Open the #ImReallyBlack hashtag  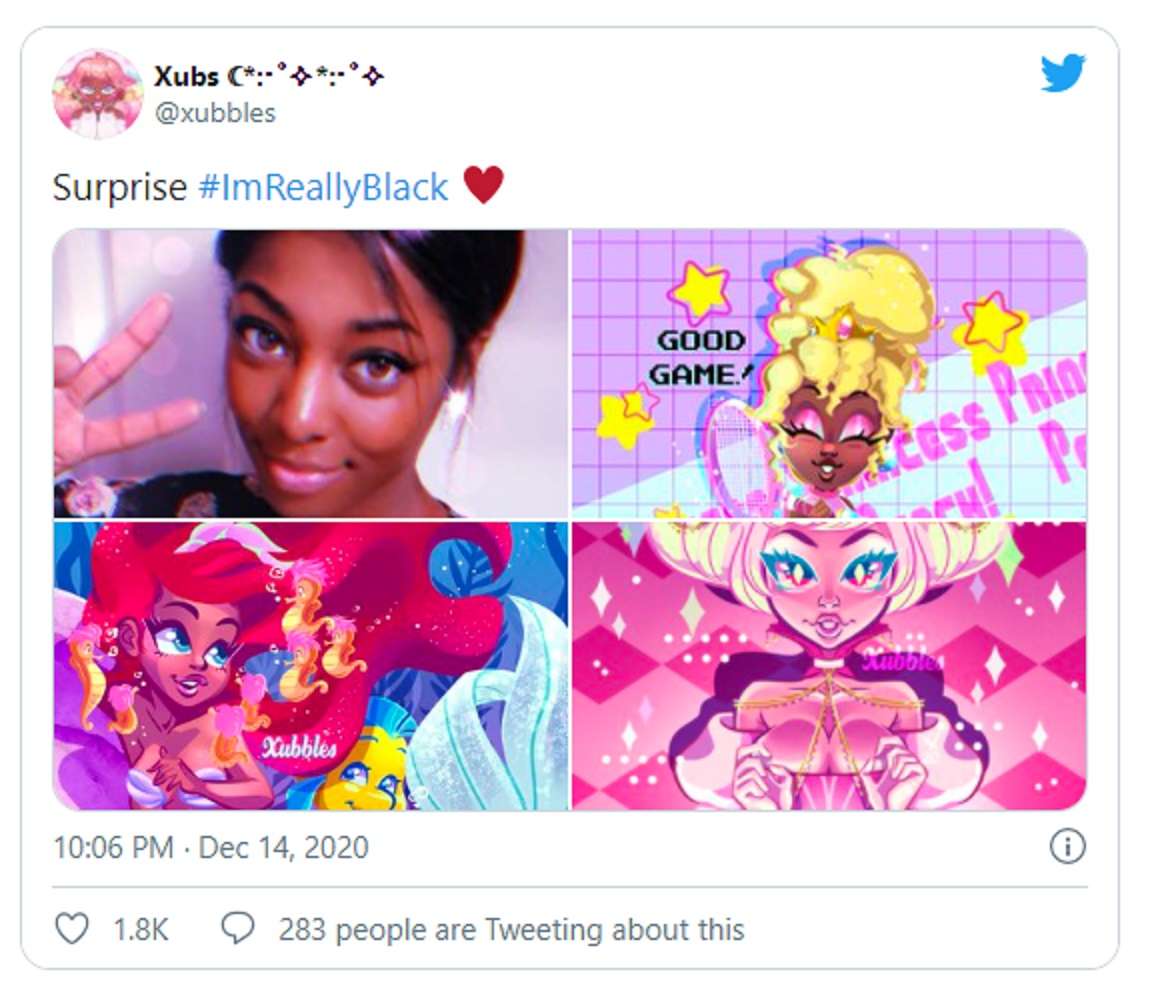pos(323,187)
